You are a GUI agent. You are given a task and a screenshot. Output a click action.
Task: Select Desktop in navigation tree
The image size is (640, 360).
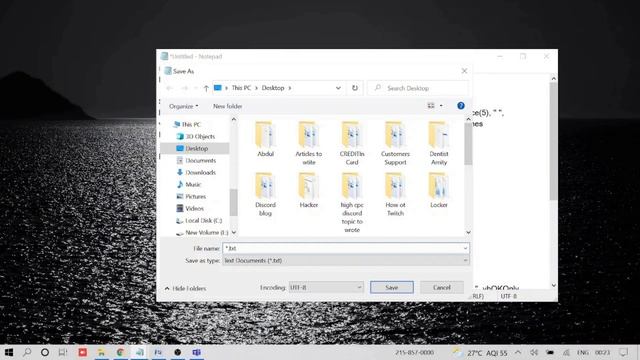pos(196,149)
